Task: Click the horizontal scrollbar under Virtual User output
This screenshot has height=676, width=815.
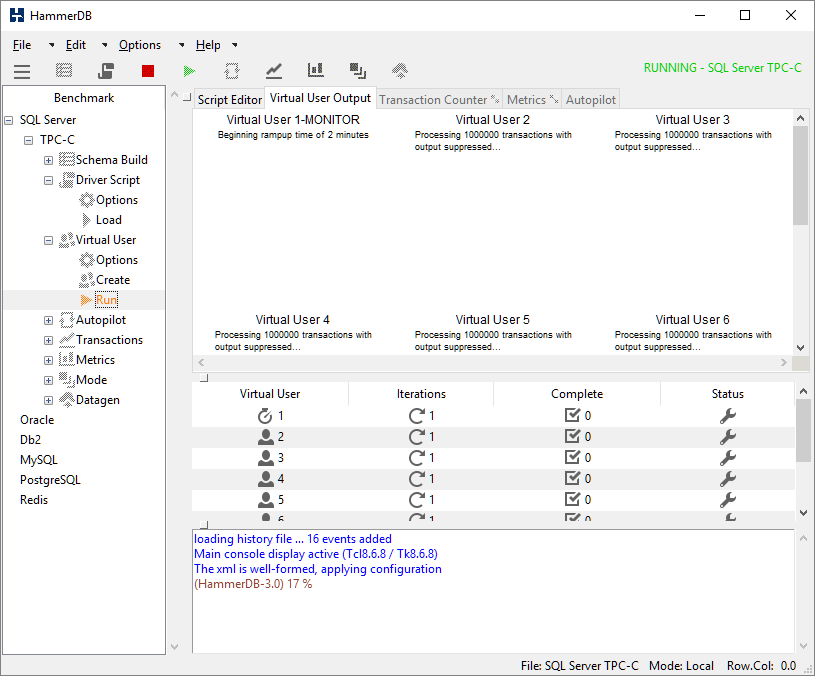Action: [x=493, y=363]
